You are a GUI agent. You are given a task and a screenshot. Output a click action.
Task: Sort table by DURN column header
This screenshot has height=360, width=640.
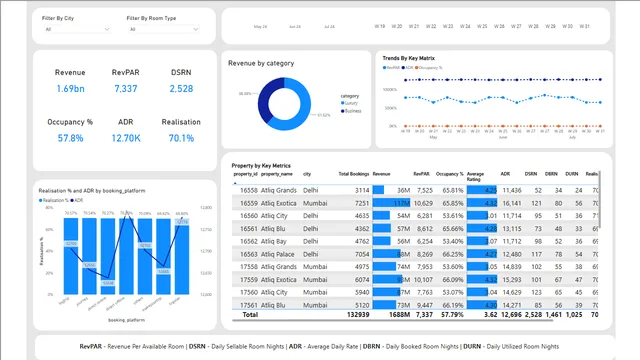click(571, 174)
